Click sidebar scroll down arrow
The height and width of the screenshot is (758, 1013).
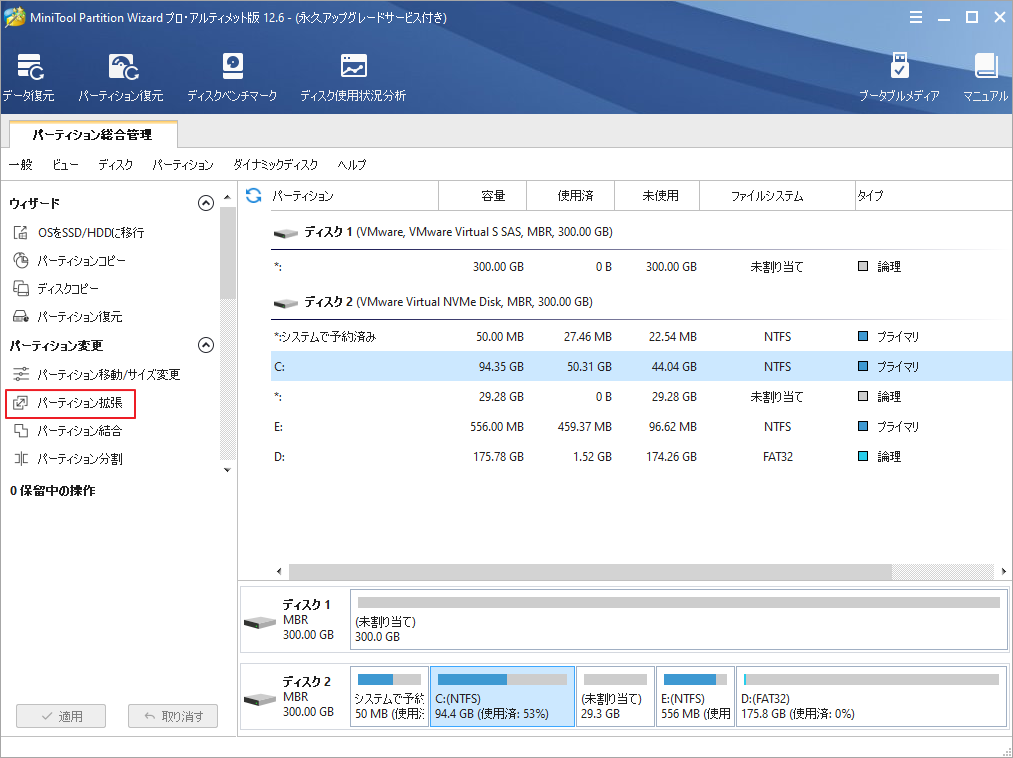[227, 469]
